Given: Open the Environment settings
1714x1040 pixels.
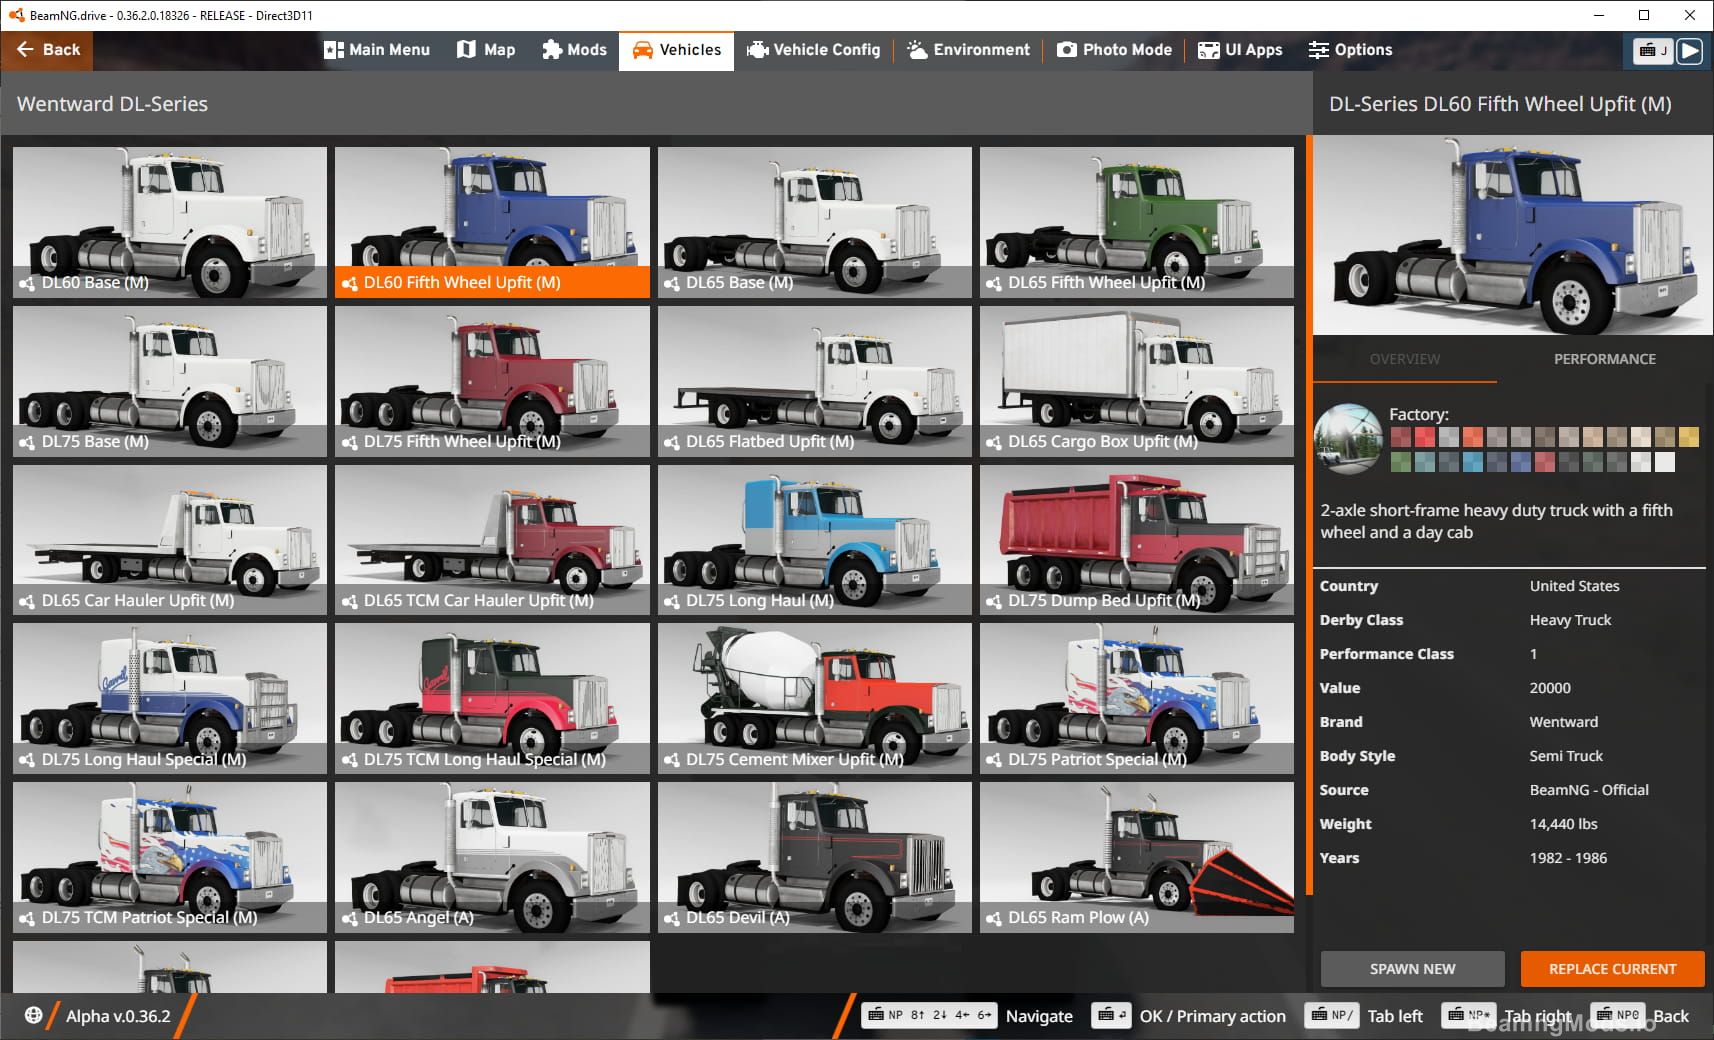Looking at the screenshot, I should point(968,50).
